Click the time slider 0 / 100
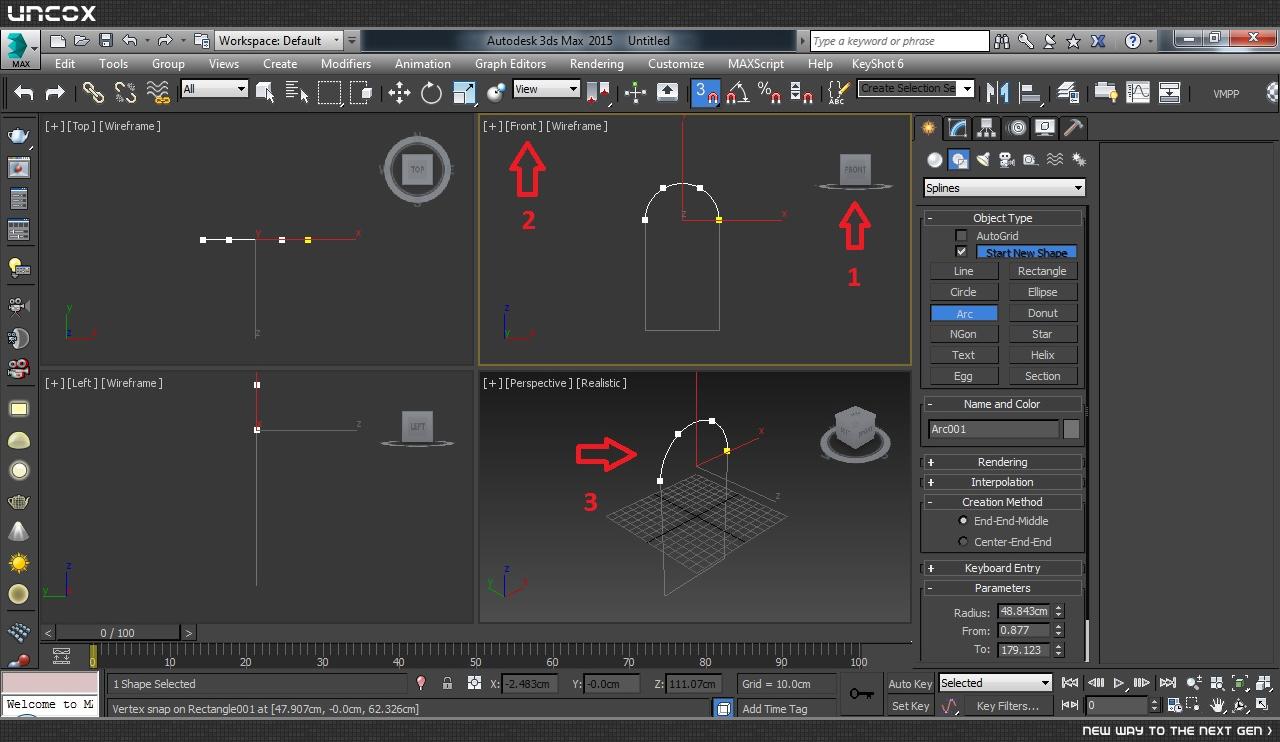1280x742 pixels. point(117,633)
